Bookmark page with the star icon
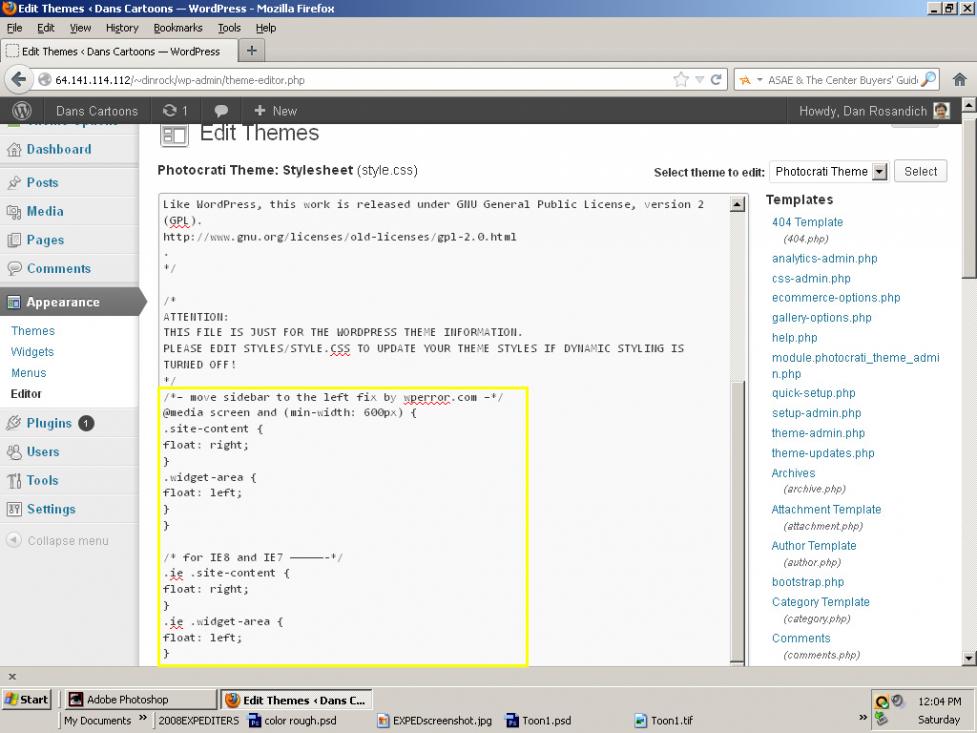 [681, 80]
